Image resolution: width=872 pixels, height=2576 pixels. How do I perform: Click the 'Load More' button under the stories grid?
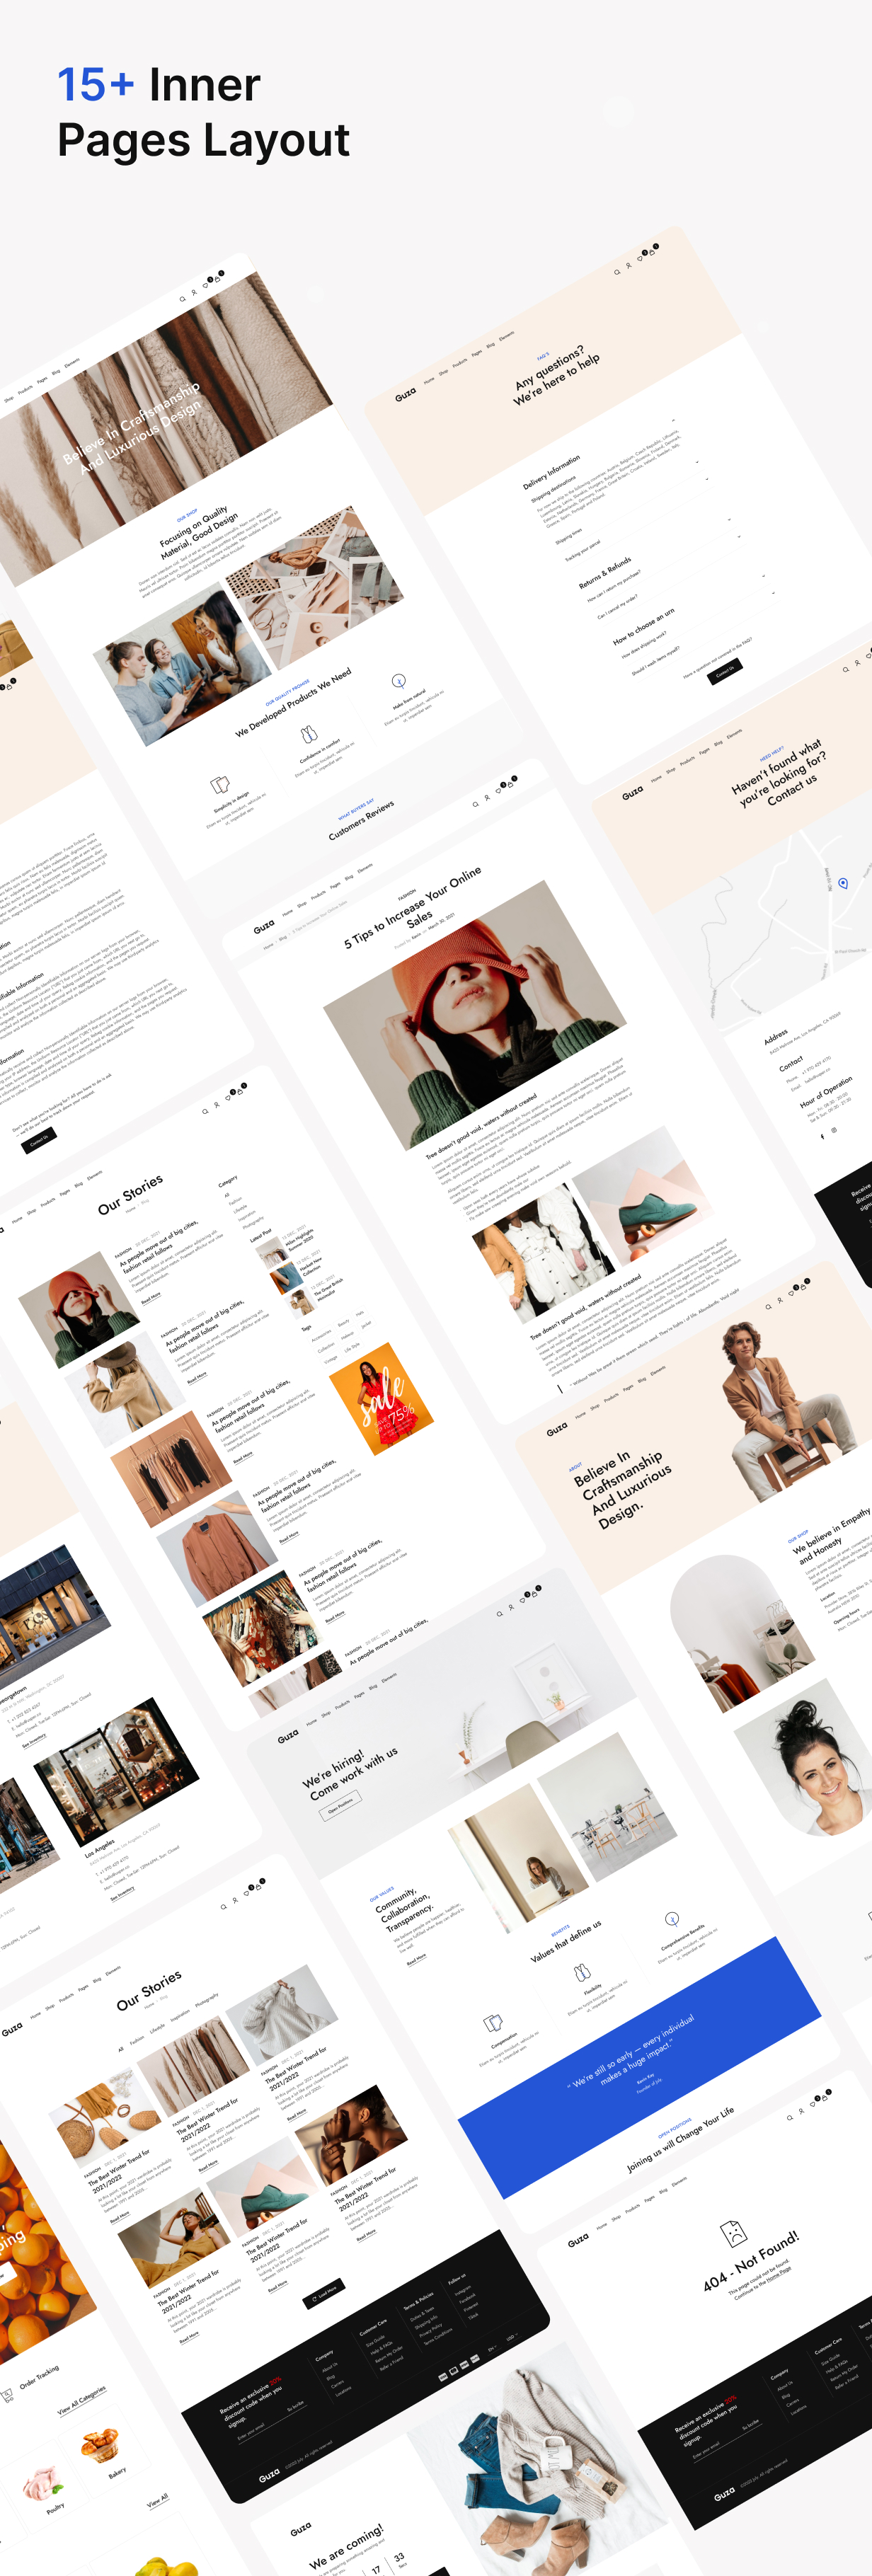coord(323,2293)
